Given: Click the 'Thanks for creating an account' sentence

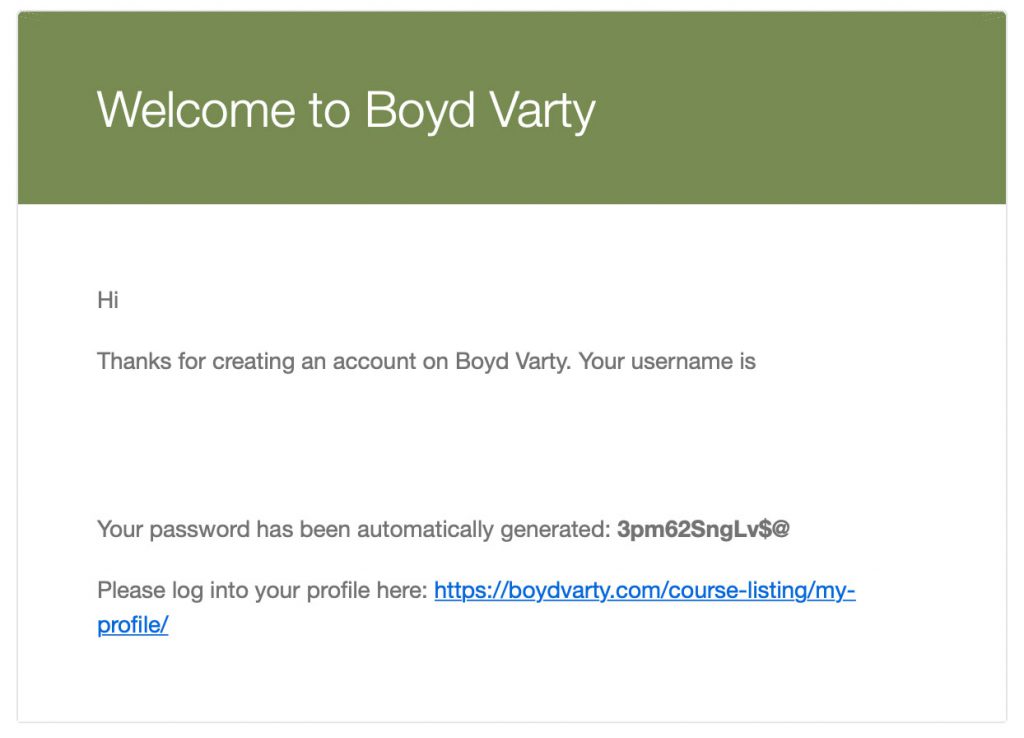Looking at the screenshot, I should point(426,361).
